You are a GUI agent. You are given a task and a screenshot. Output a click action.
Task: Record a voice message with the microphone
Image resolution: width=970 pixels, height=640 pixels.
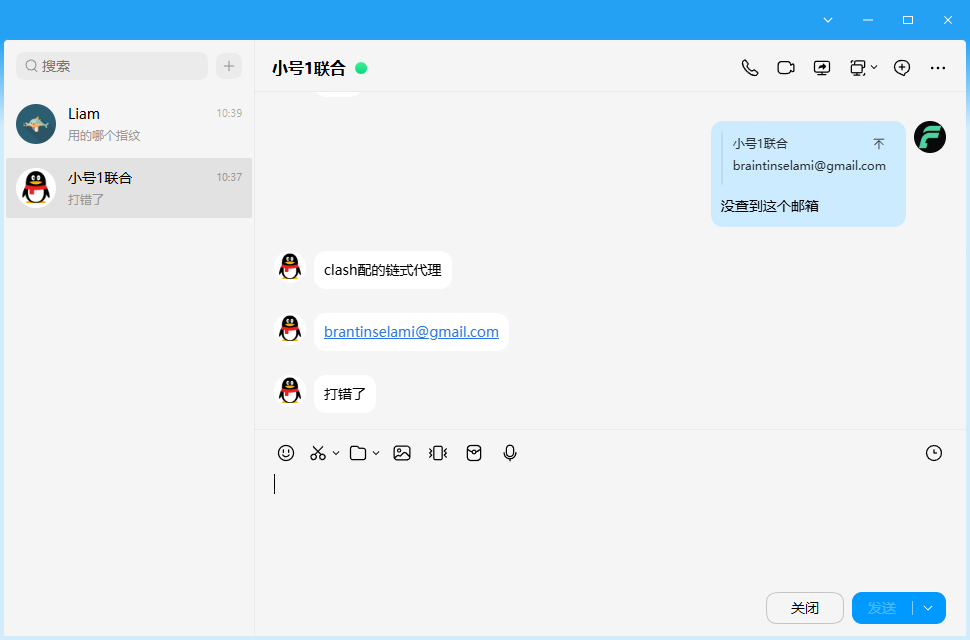pyautogui.click(x=510, y=453)
